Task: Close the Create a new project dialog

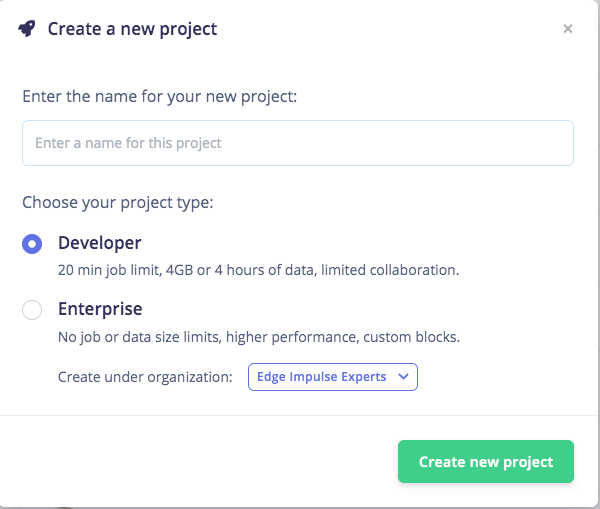Action: pos(568,29)
